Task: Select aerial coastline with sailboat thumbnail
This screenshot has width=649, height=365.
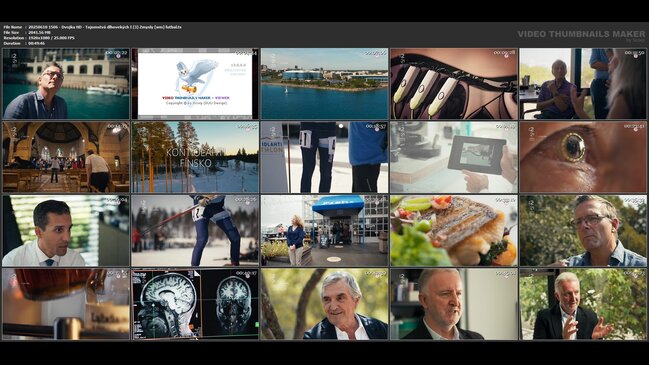Action: click(324, 84)
